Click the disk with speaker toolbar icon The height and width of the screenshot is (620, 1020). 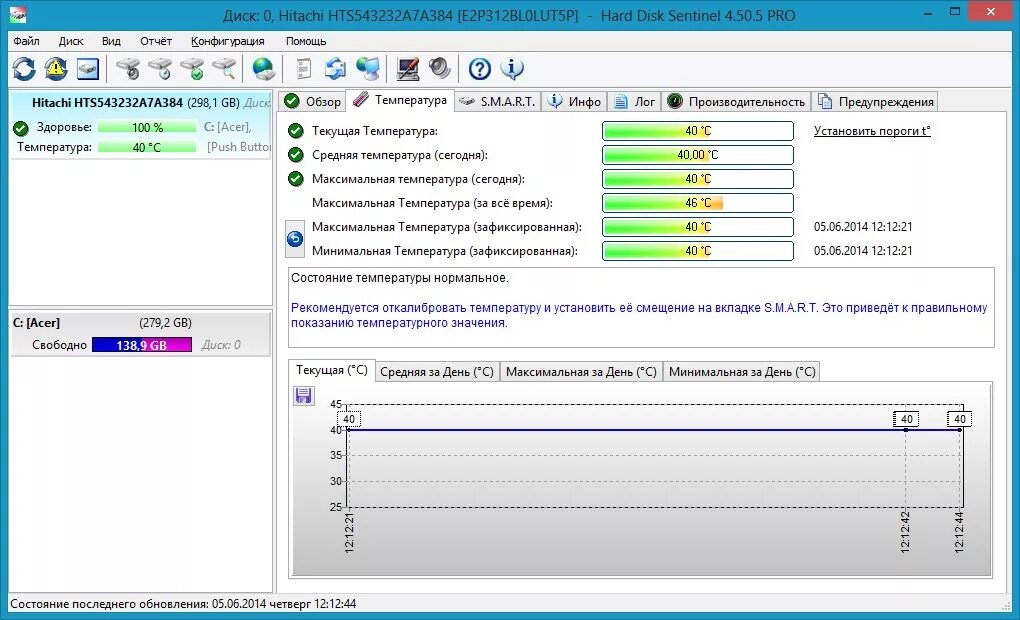point(128,68)
